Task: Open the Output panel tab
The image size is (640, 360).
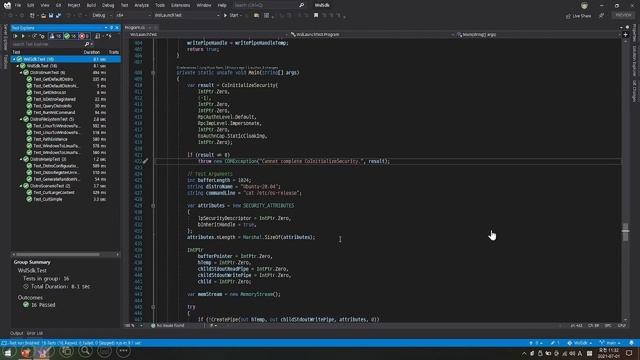Action: click(x=17, y=333)
